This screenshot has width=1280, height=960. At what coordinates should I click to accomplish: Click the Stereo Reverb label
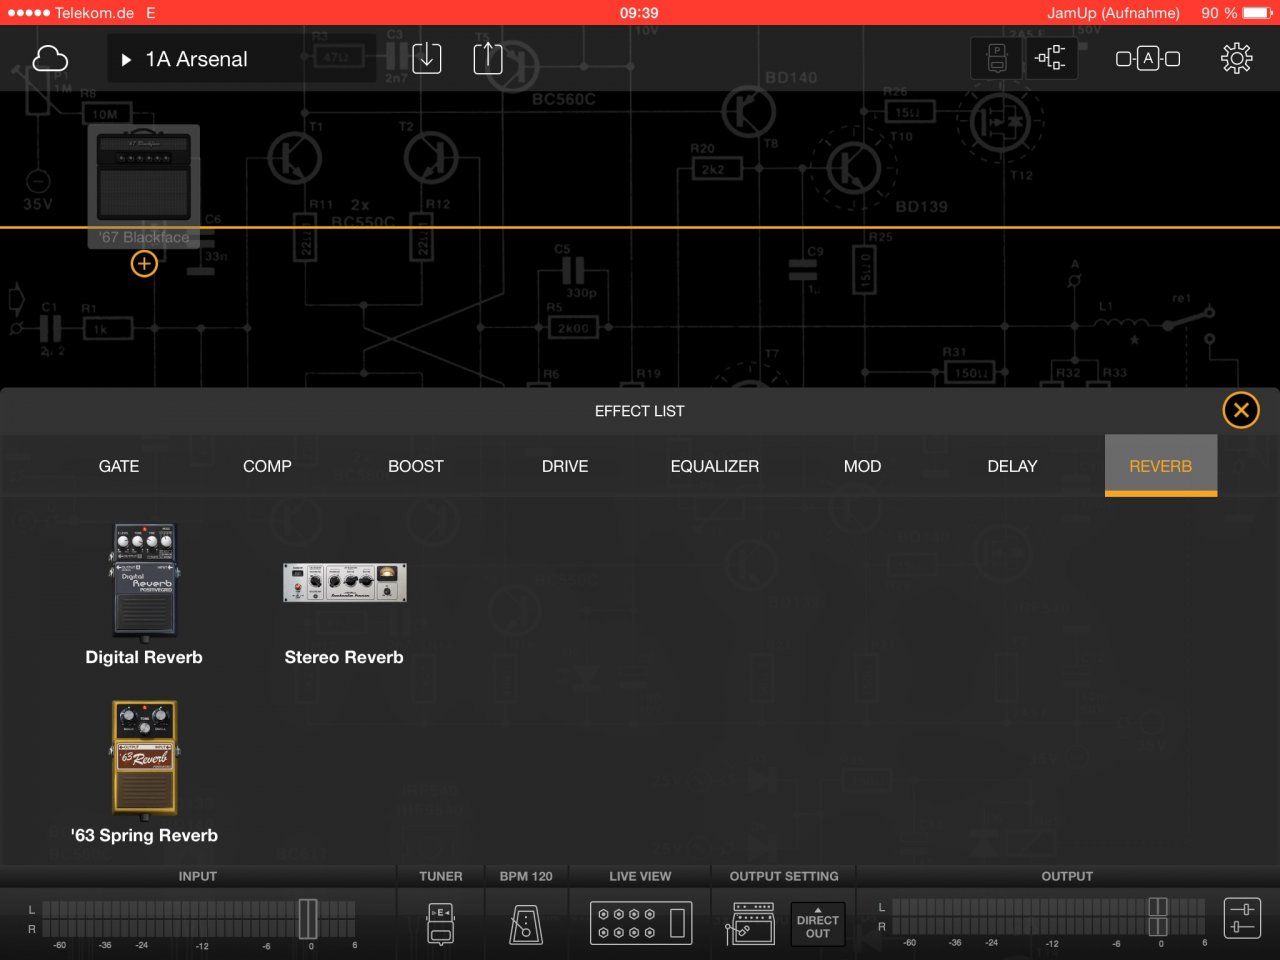tap(344, 657)
